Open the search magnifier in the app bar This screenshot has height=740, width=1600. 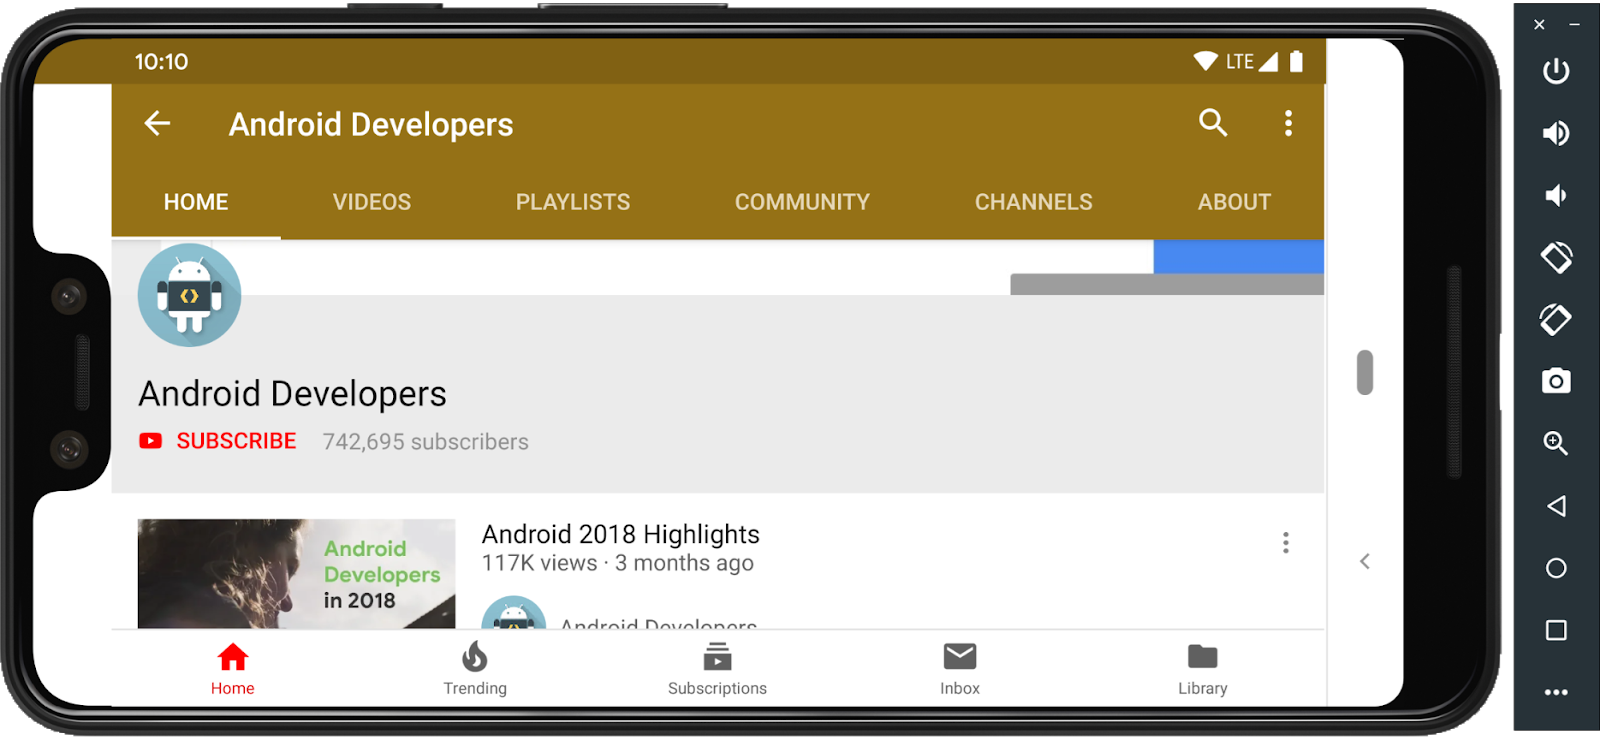pos(1213,122)
